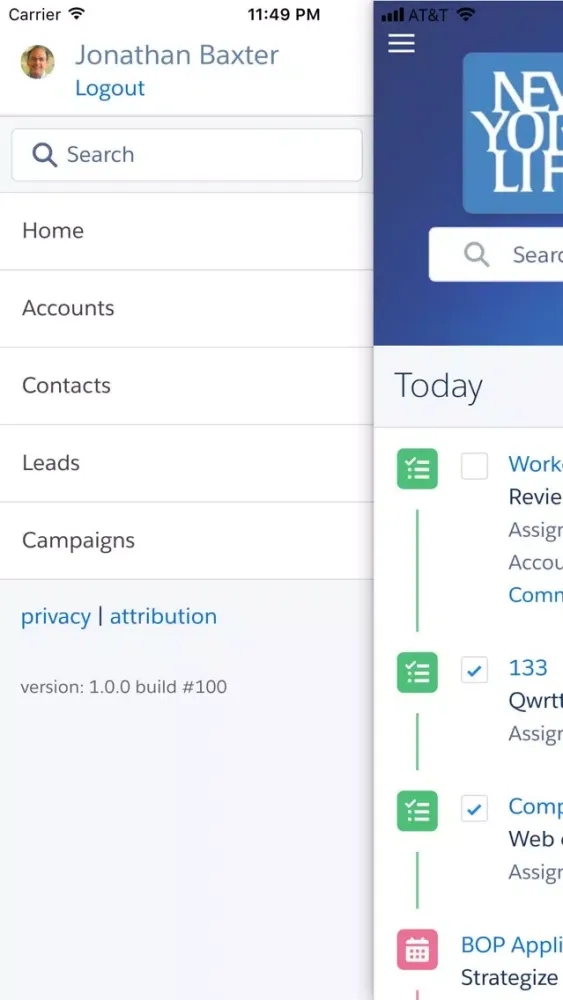Screen dimensions: 563x1000
Task: Open the 133 task link
Action: tap(528, 668)
